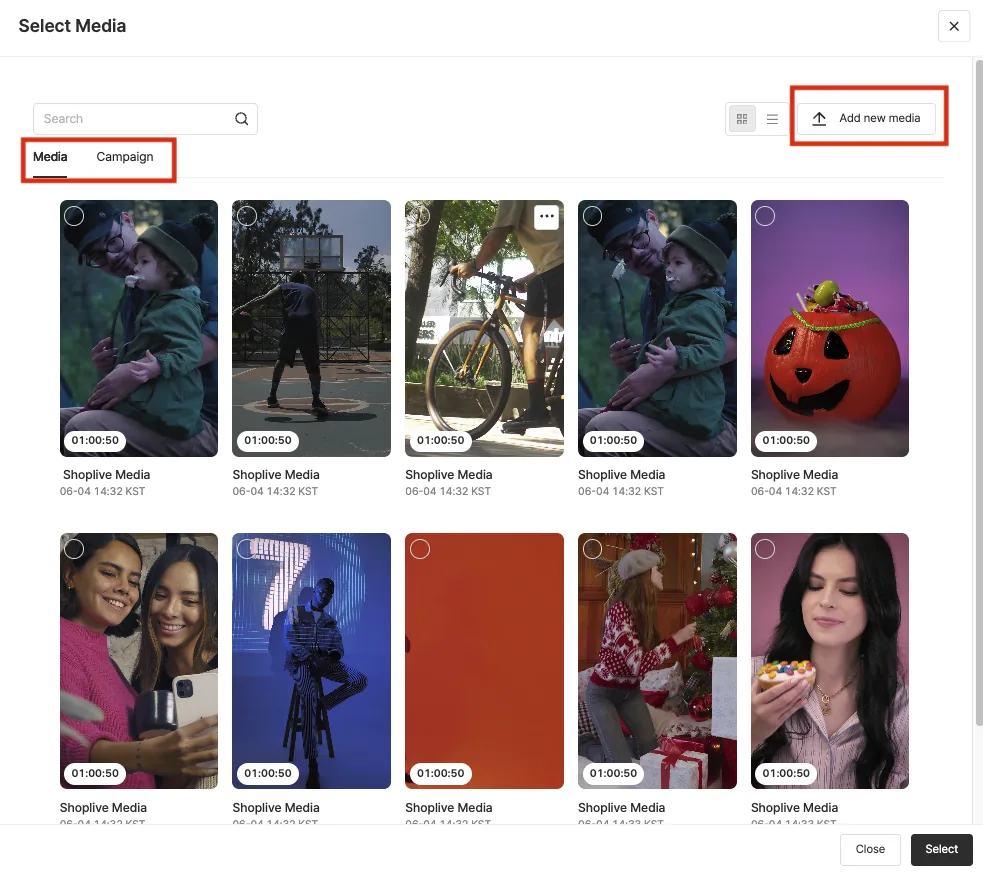Select the plain orange video checkbox

coord(420,549)
